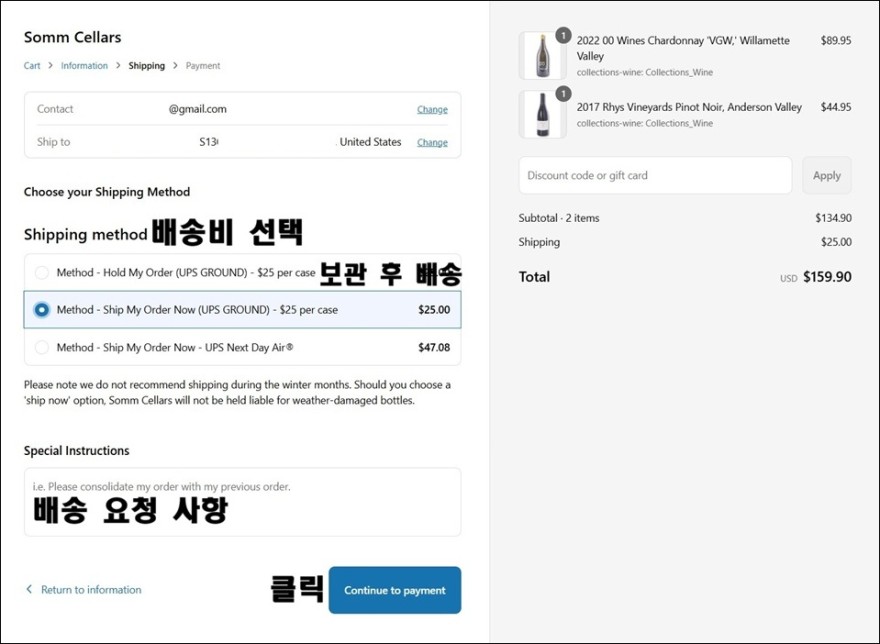Click the Choose your Shipping Method heading
Viewport: 880px width, 644px height.
coord(107,192)
